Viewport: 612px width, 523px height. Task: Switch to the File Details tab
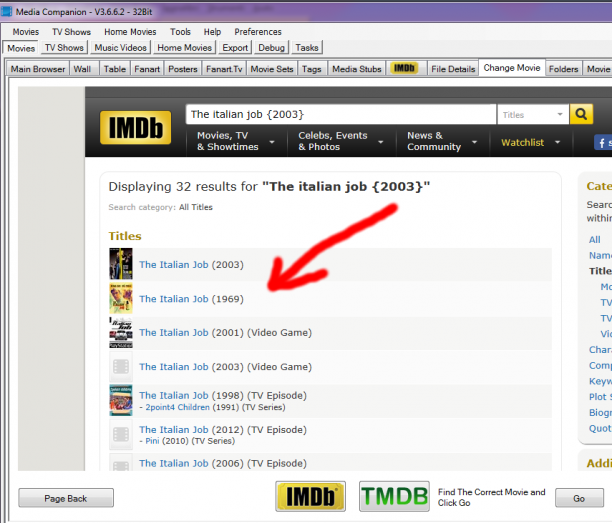click(453, 69)
